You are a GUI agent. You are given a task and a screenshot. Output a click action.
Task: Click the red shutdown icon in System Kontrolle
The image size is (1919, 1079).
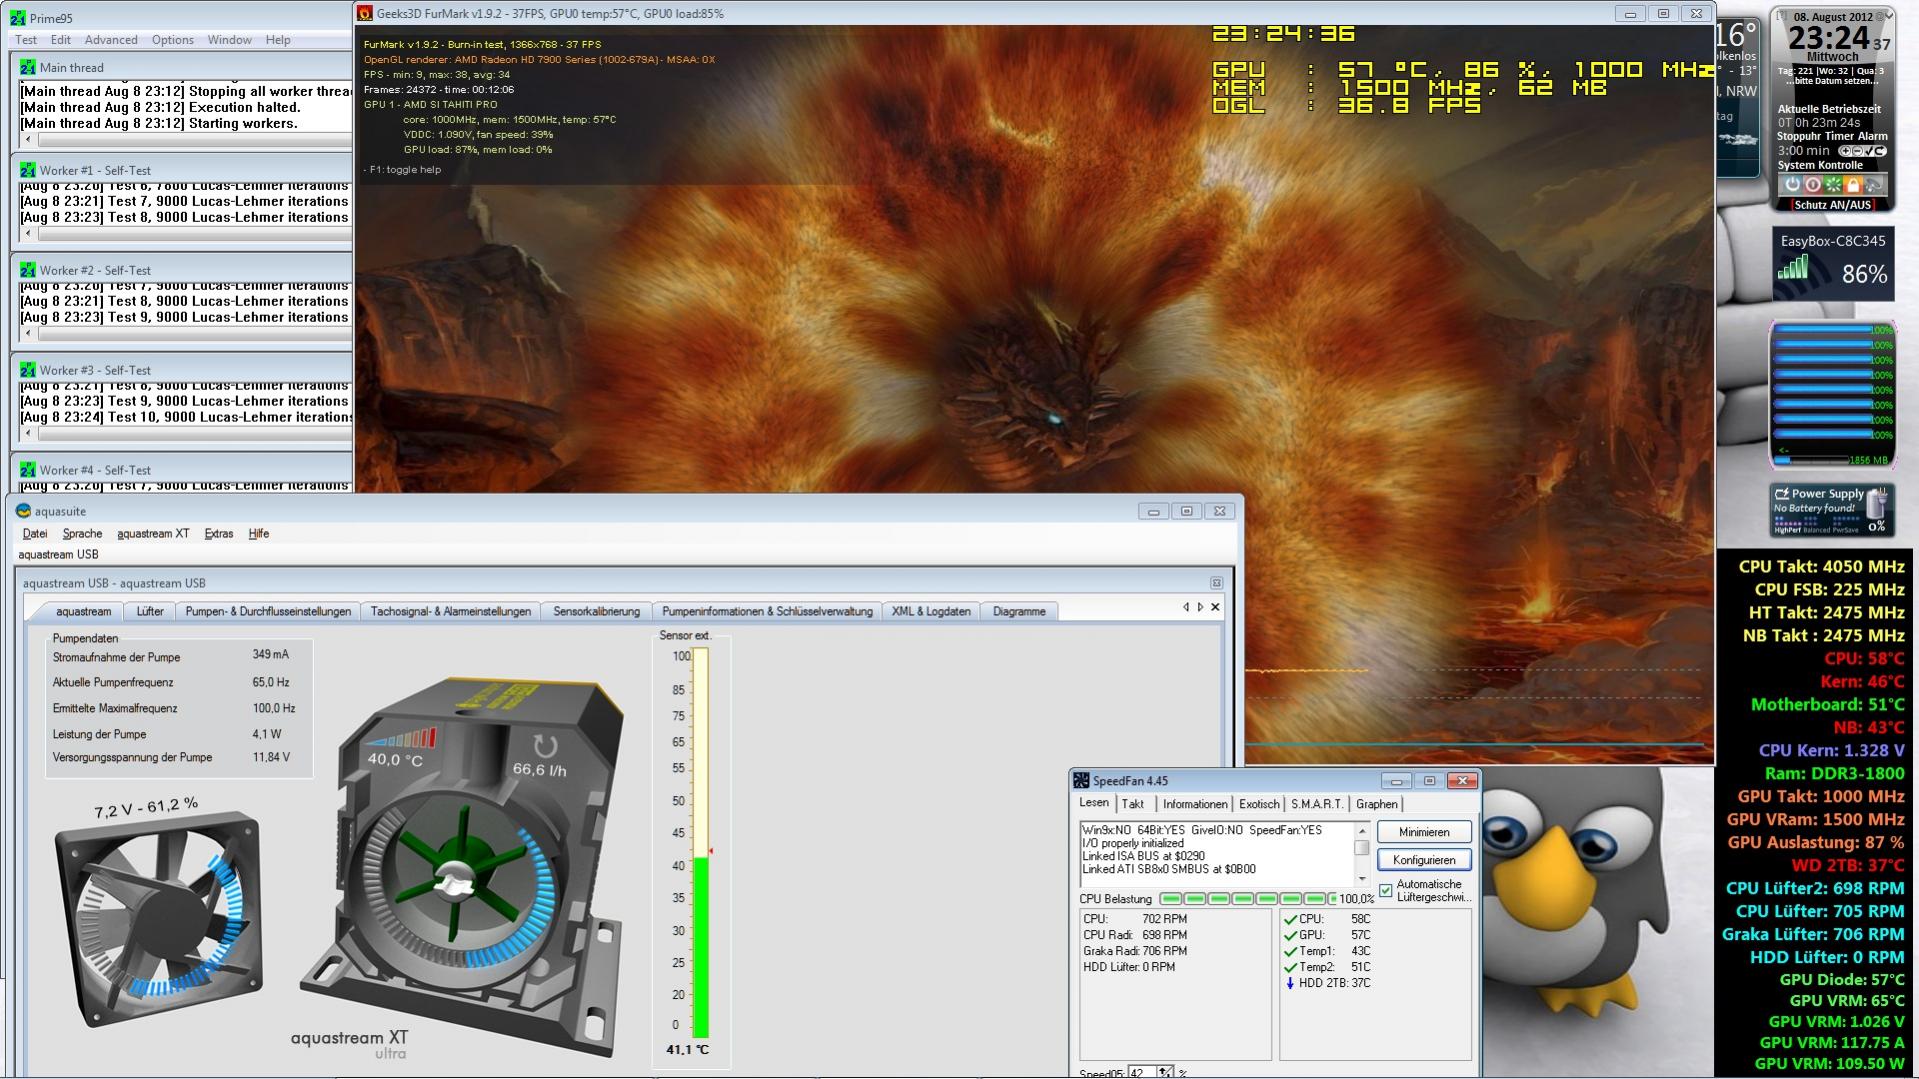click(1812, 185)
